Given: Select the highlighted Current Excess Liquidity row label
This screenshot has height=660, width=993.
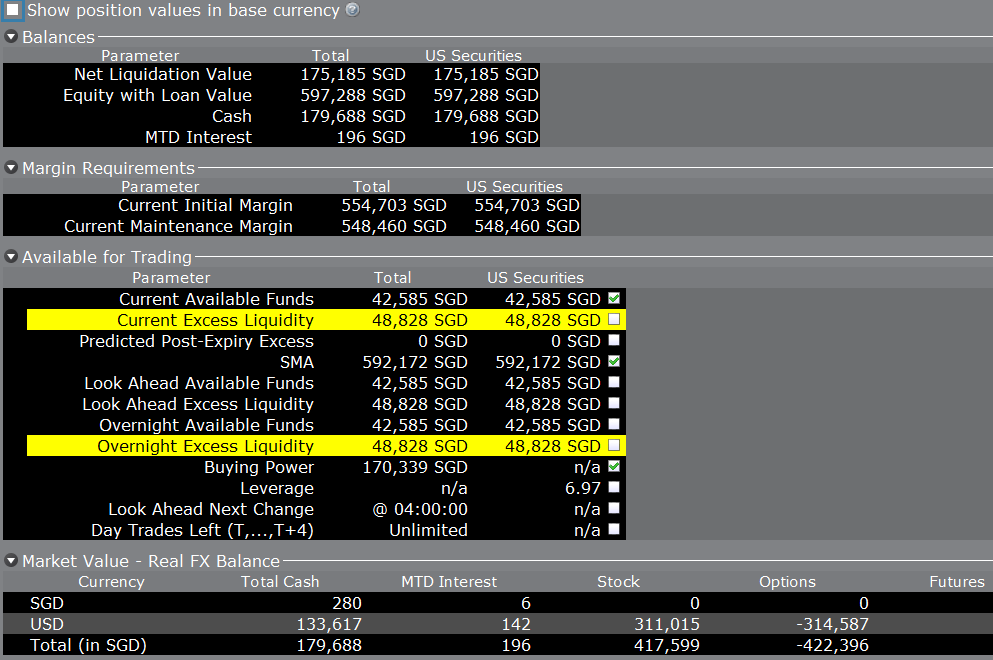Looking at the screenshot, I should 215,320.
